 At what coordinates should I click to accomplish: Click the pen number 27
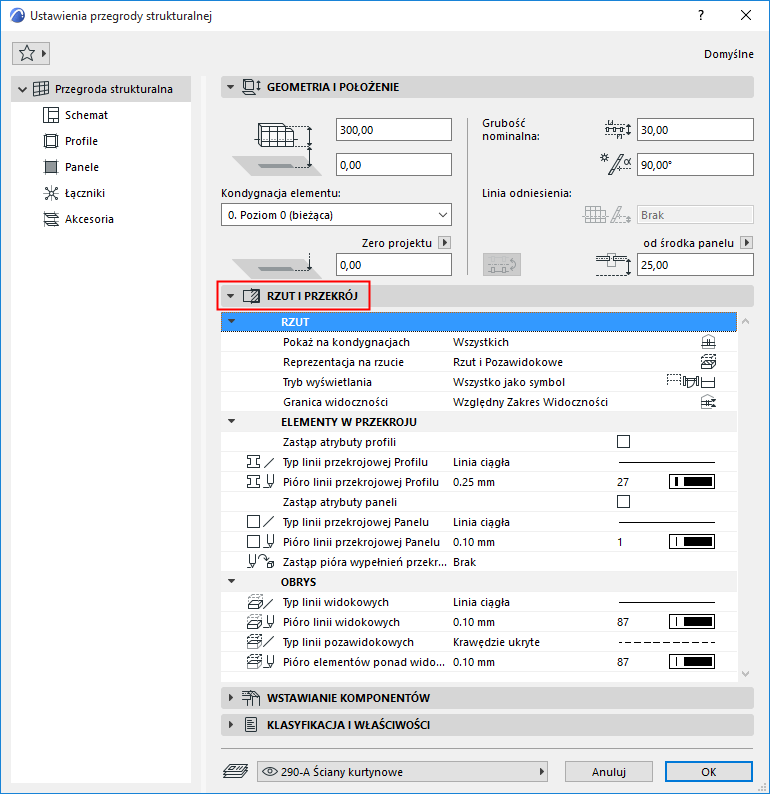click(623, 482)
